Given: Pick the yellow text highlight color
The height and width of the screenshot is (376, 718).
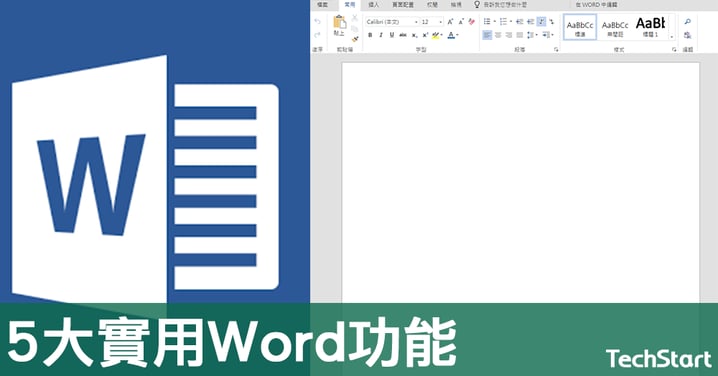Looking at the screenshot, I should pos(435,35).
